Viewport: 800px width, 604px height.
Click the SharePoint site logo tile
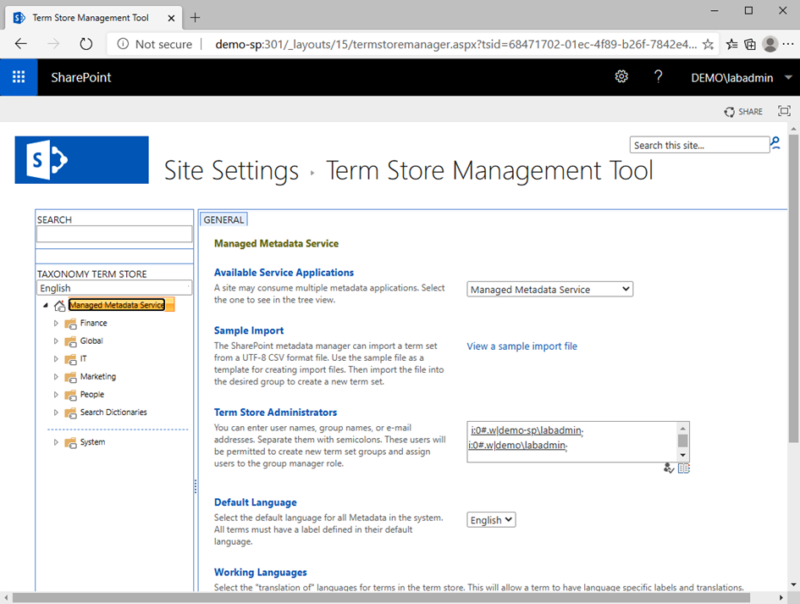click(x=80, y=160)
